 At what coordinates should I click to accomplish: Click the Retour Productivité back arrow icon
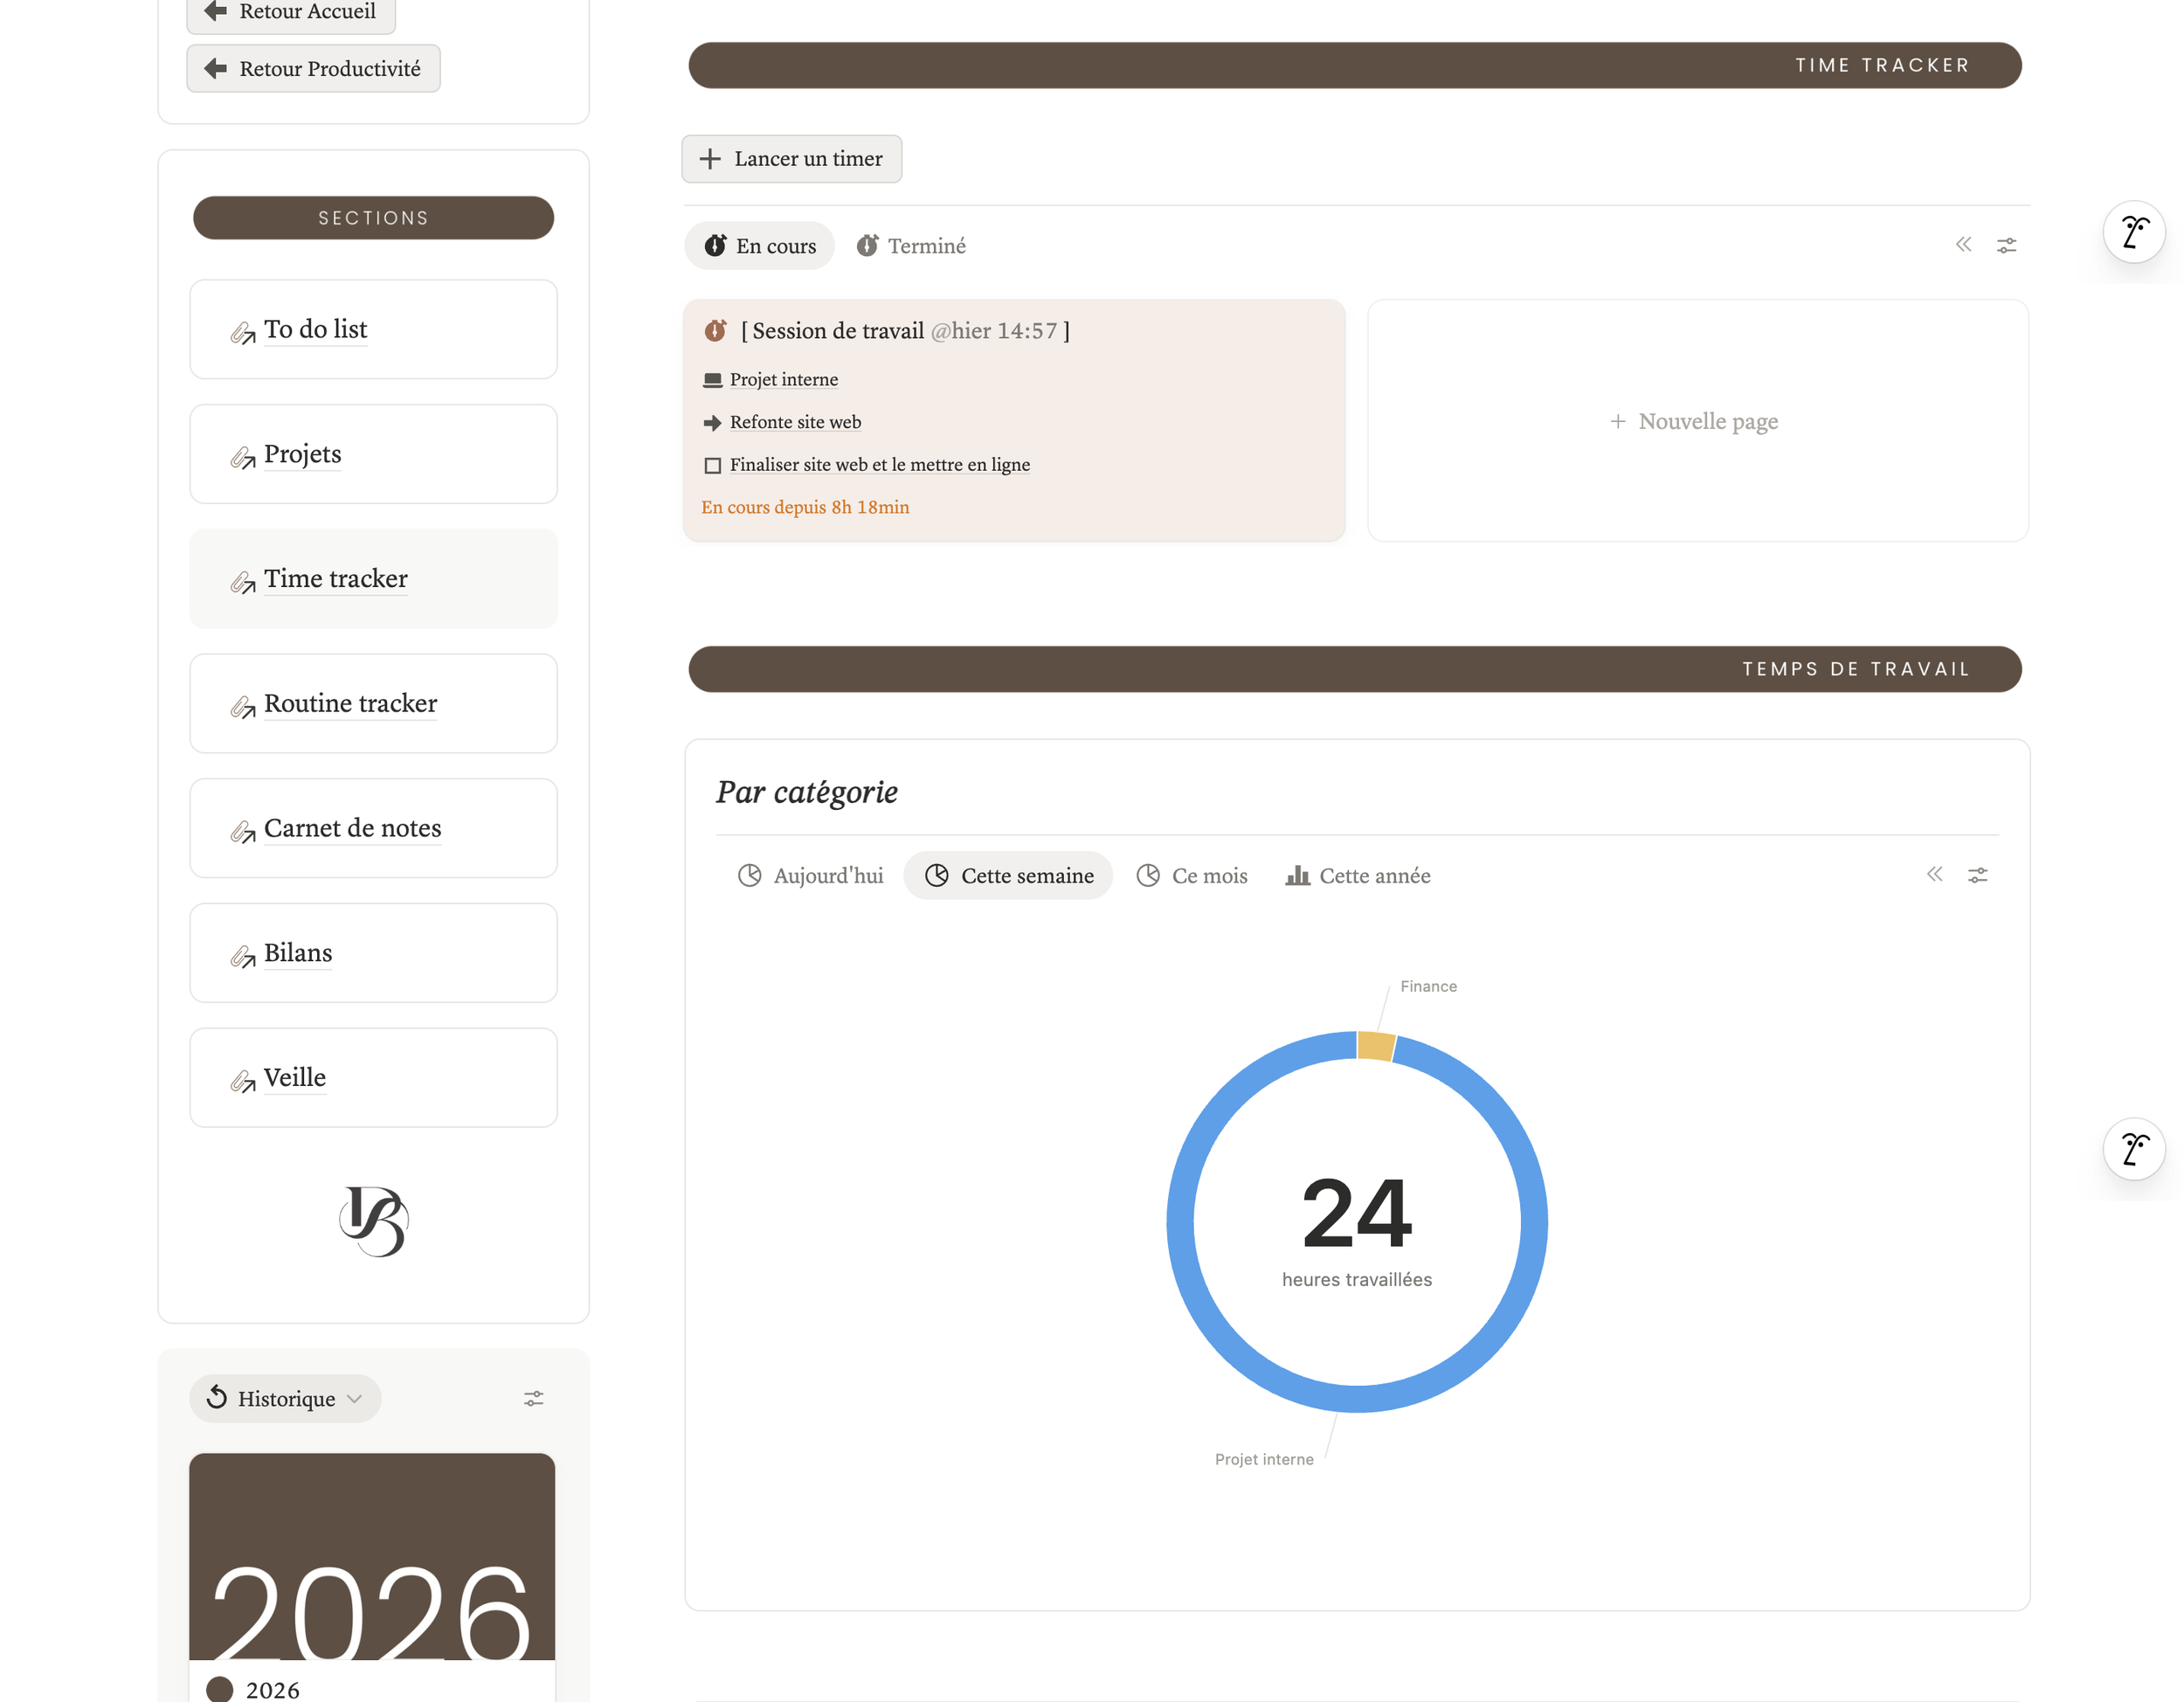pos(215,69)
